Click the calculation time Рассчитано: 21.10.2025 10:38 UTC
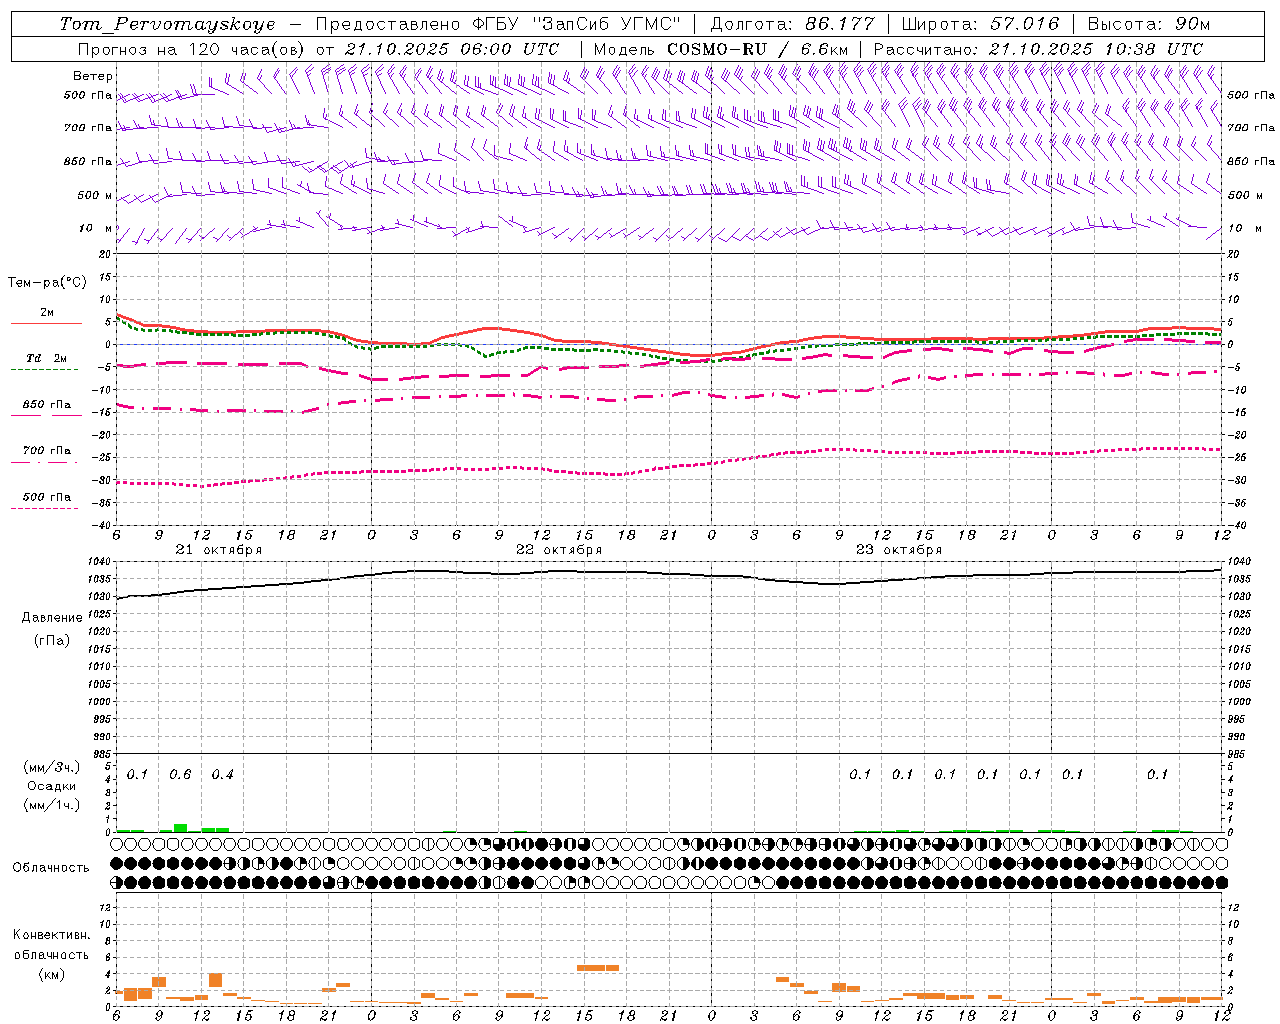 pyautogui.click(x=1038, y=49)
